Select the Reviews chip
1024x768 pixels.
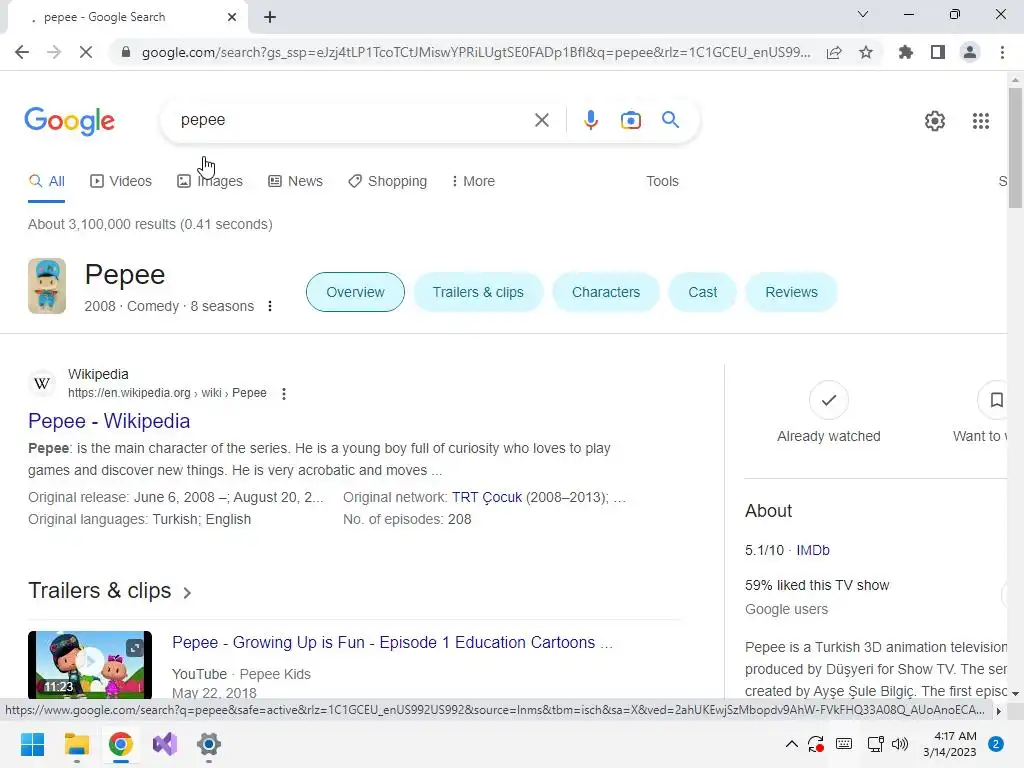pos(792,292)
